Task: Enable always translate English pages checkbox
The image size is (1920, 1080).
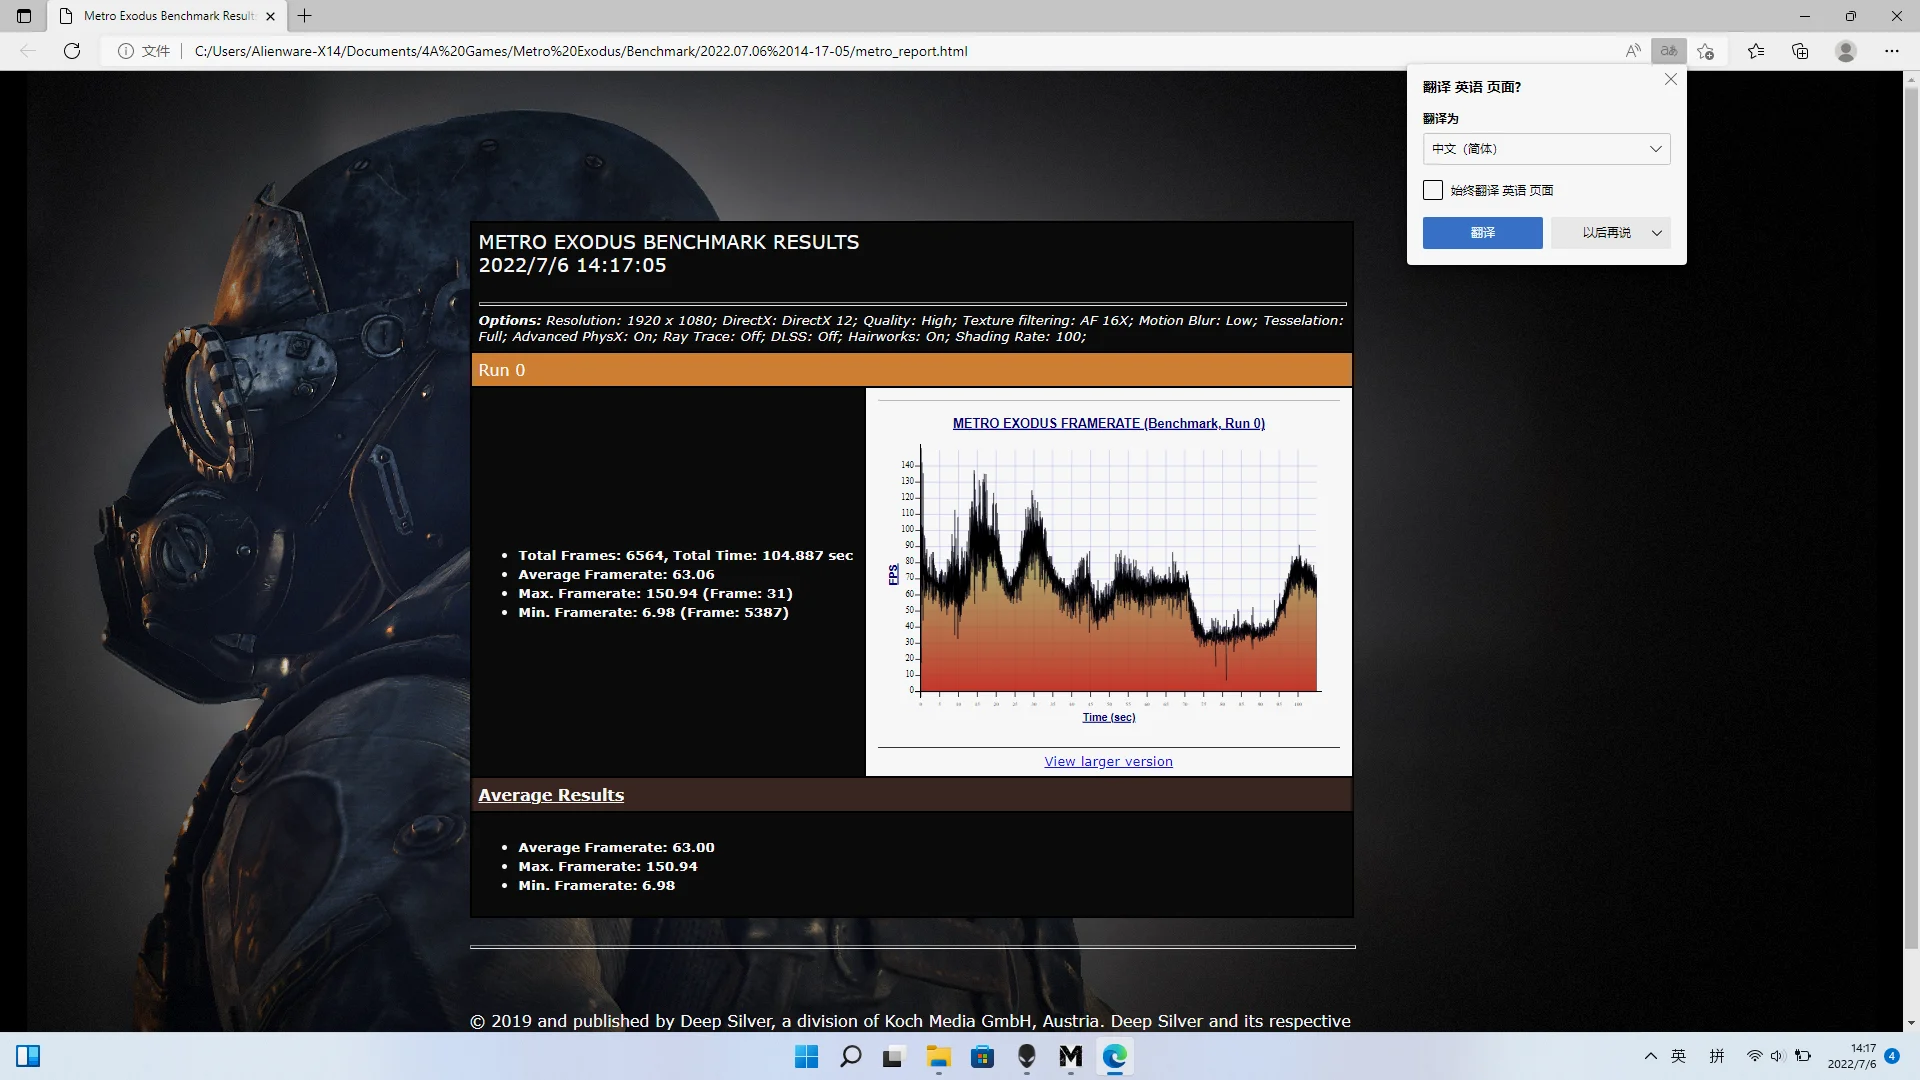Action: 1433,190
